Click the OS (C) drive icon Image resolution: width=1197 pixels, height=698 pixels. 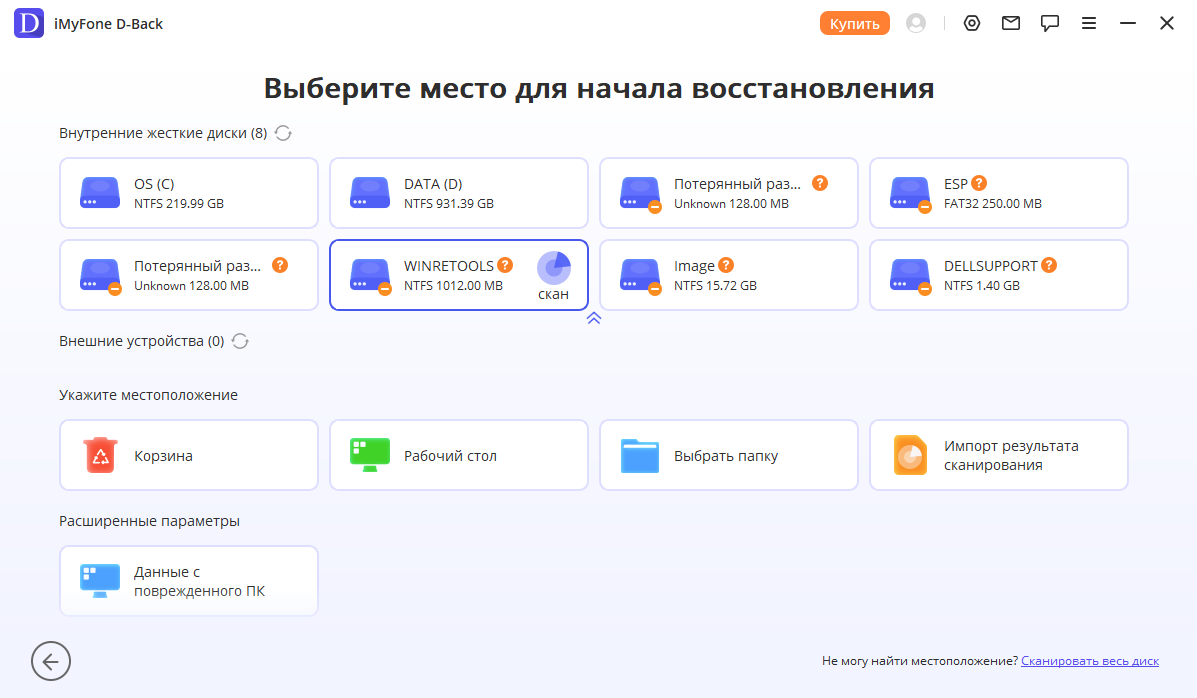[x=100, y=193]
